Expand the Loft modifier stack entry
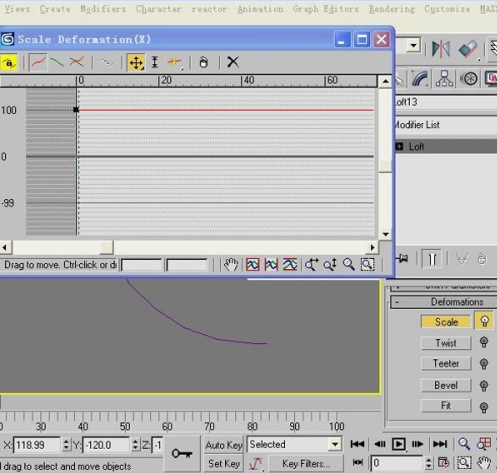This screenshot has width=497, height=473. 399,146
